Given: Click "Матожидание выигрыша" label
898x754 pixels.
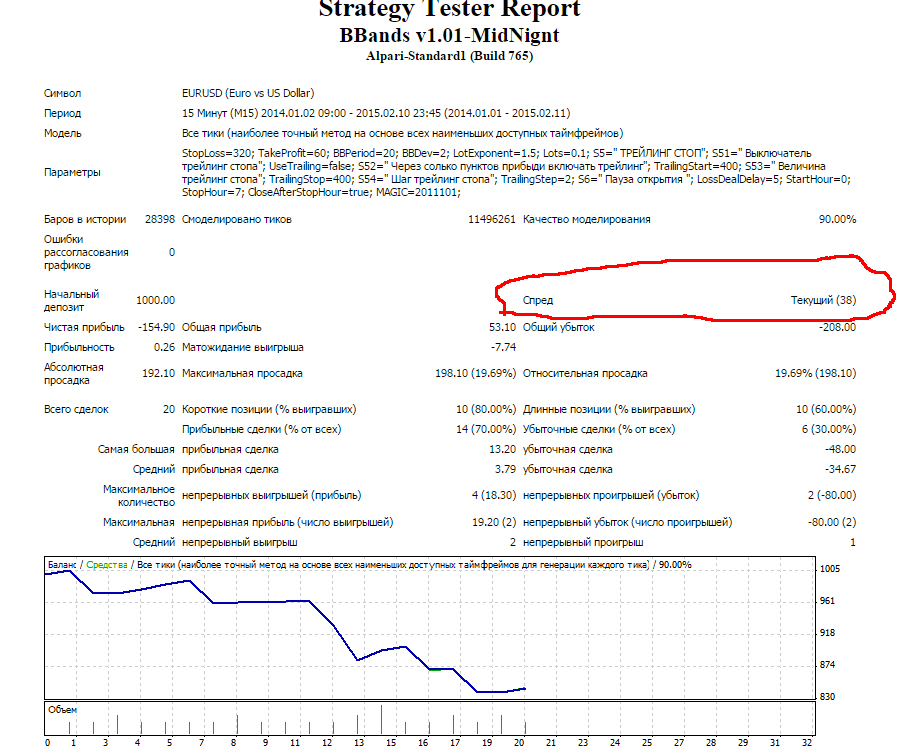Looking at the screenshot, I should [x=243, y=348].
